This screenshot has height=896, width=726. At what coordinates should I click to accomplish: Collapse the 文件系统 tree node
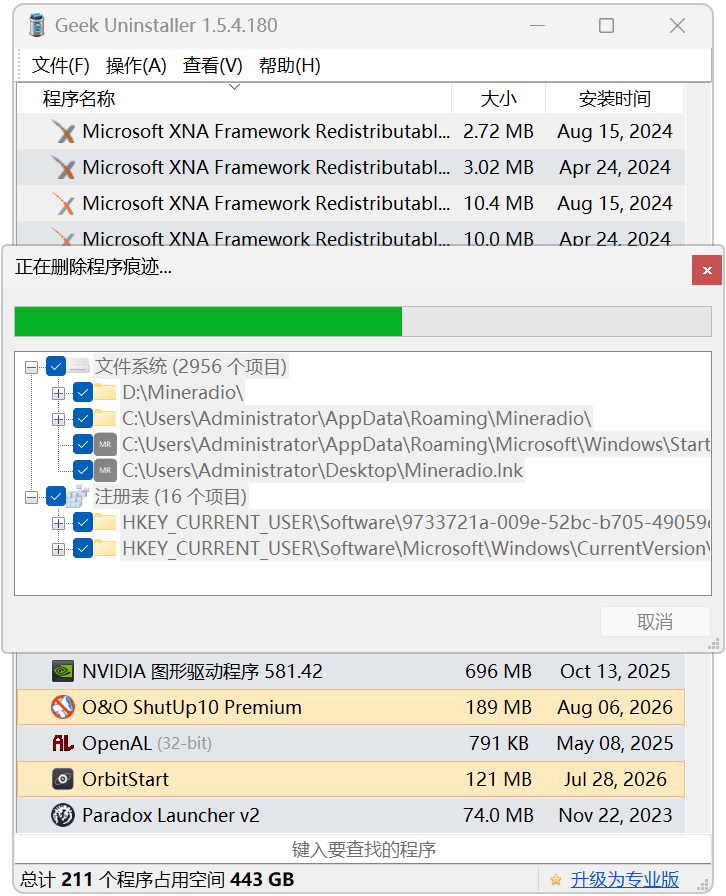(31, 367)
